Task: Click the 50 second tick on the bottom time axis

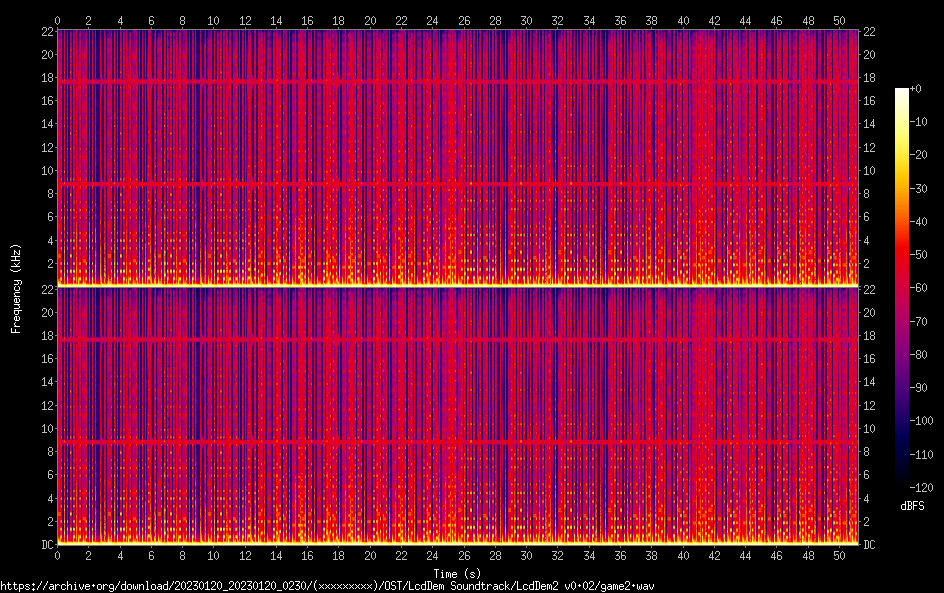Action: [839, 556]
